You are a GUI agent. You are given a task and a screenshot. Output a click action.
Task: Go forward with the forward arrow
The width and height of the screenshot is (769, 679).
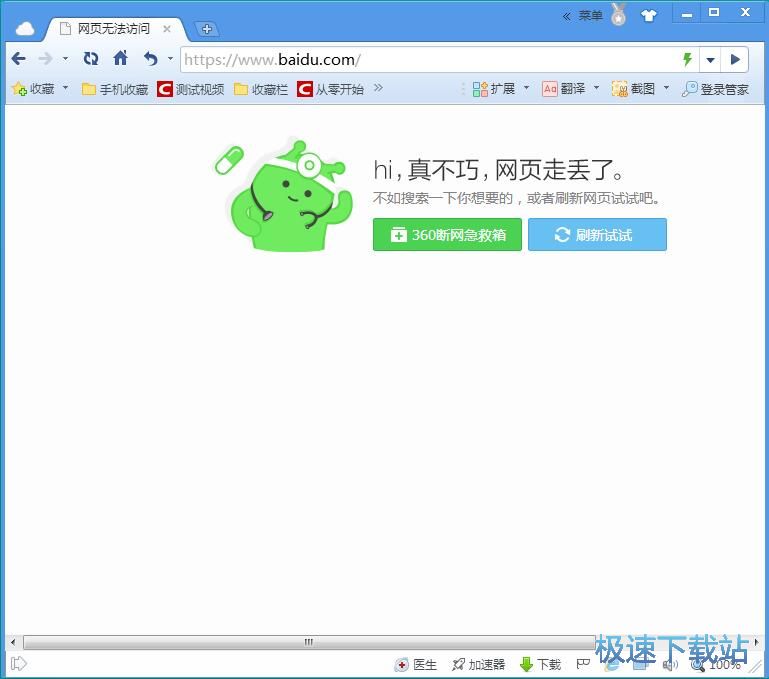(45, 59)
